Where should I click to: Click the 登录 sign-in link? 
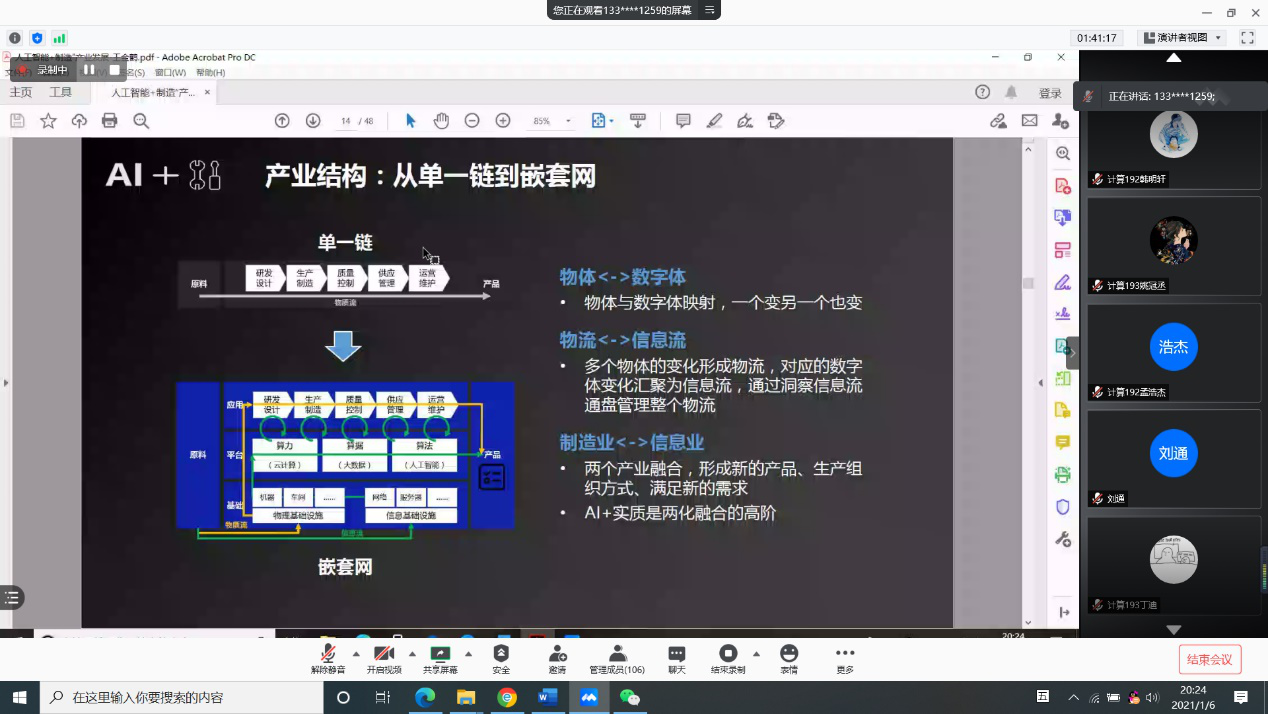pos(1050,93)
